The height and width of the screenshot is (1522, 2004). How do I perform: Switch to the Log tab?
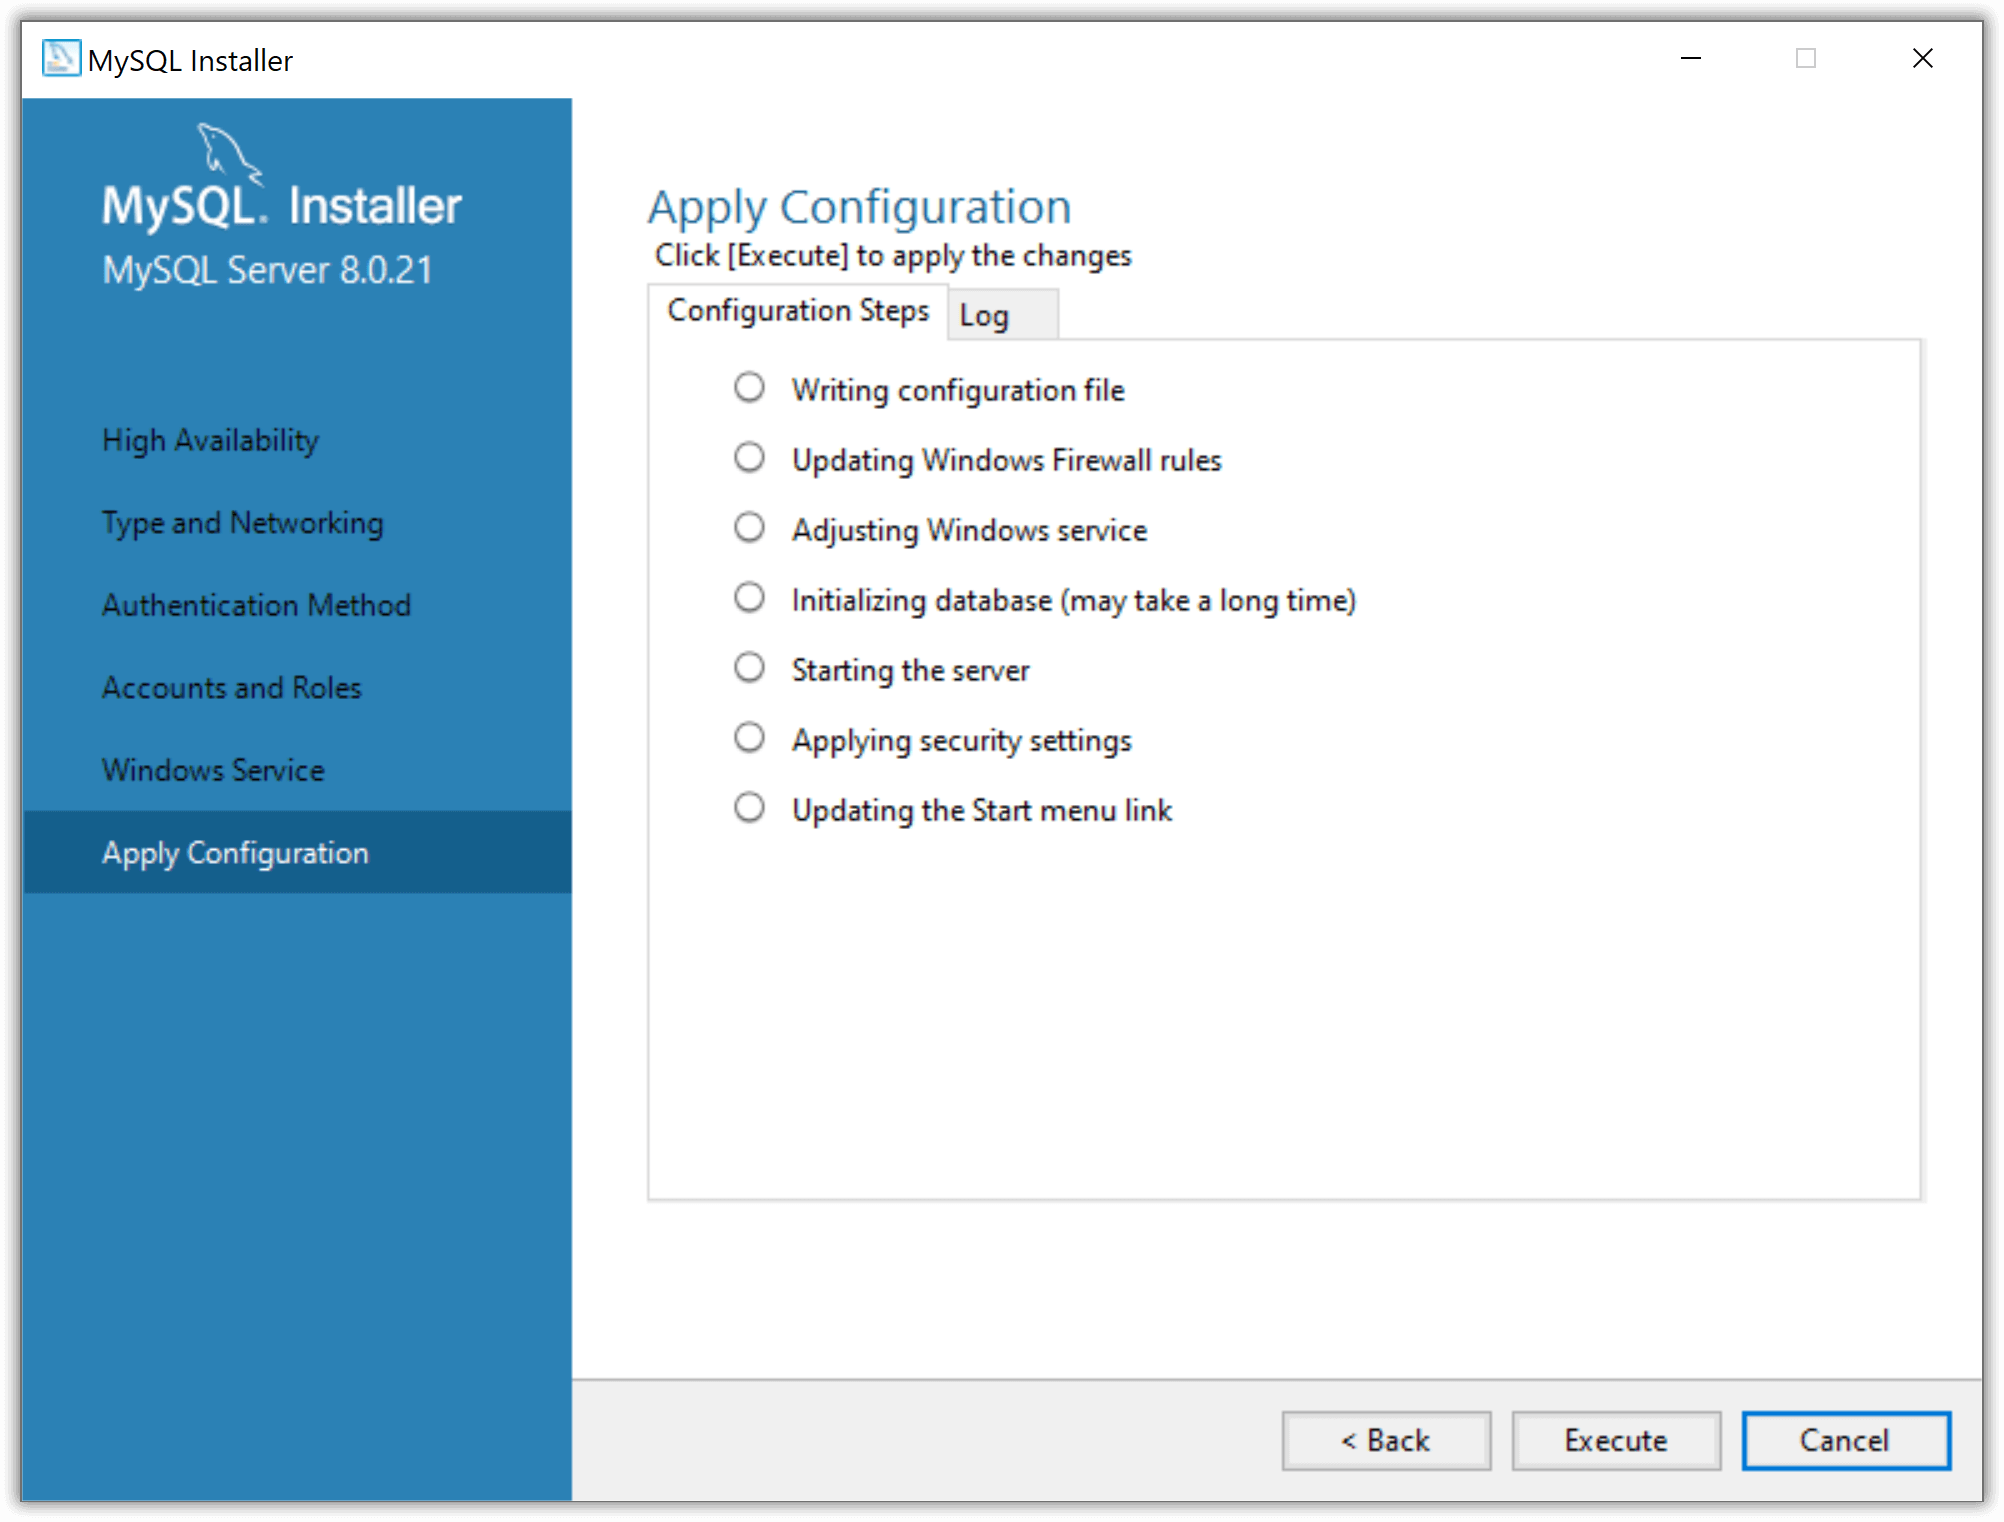[x=1001, y=315]
